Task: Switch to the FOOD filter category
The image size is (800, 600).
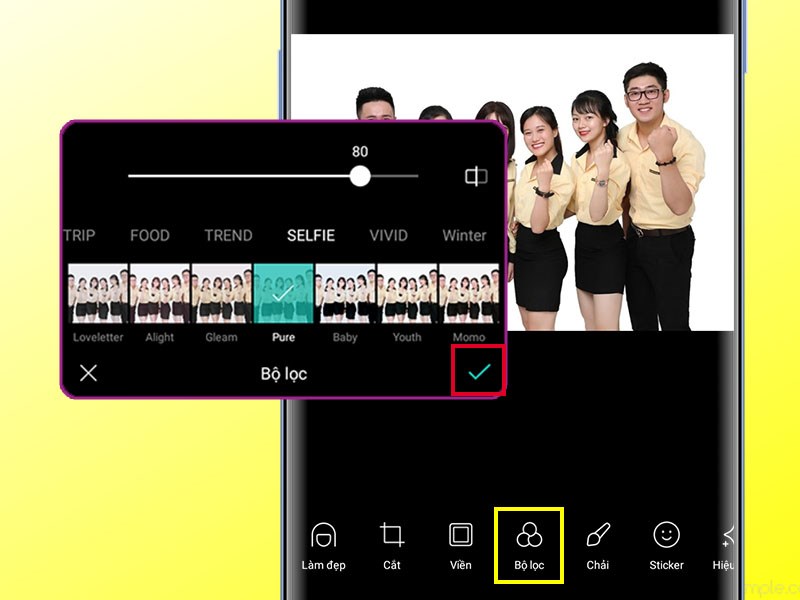Action: pyautogui.click(x=149, y=235)
